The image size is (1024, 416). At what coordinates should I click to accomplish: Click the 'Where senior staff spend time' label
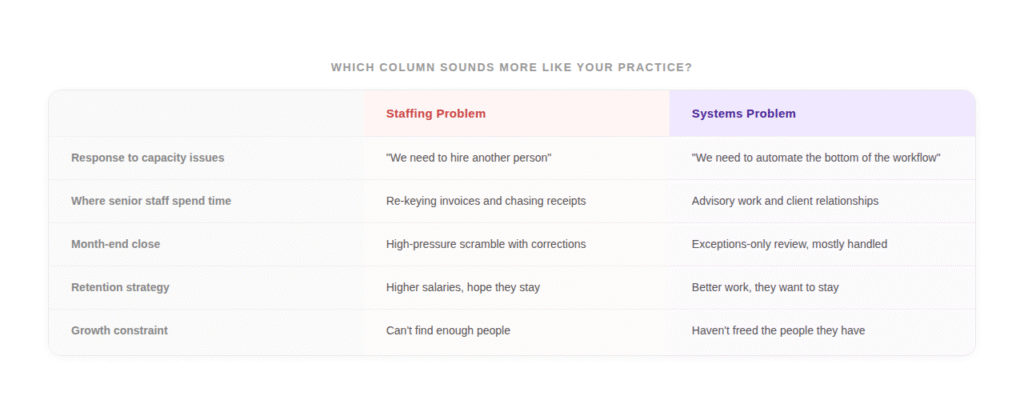pos(151,201)
